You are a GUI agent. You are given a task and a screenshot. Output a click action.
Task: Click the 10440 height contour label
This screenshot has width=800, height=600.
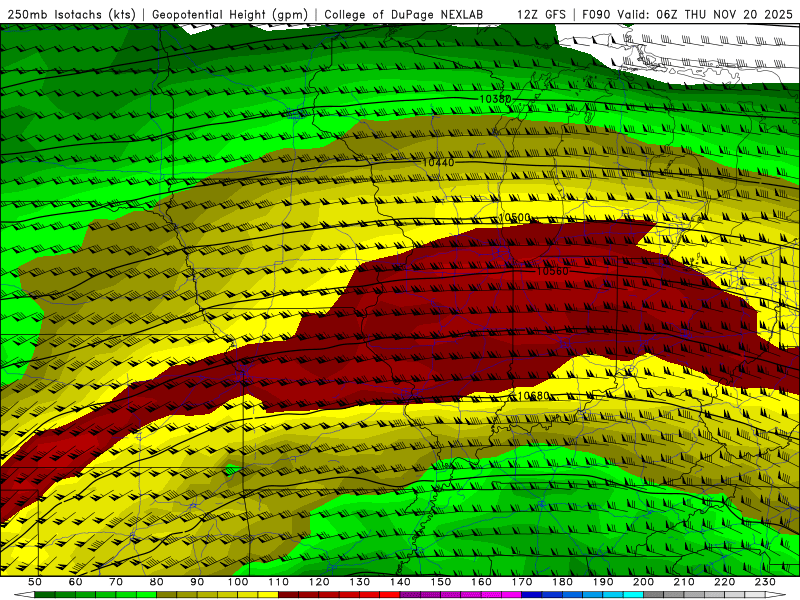click(x=438, y=162)
